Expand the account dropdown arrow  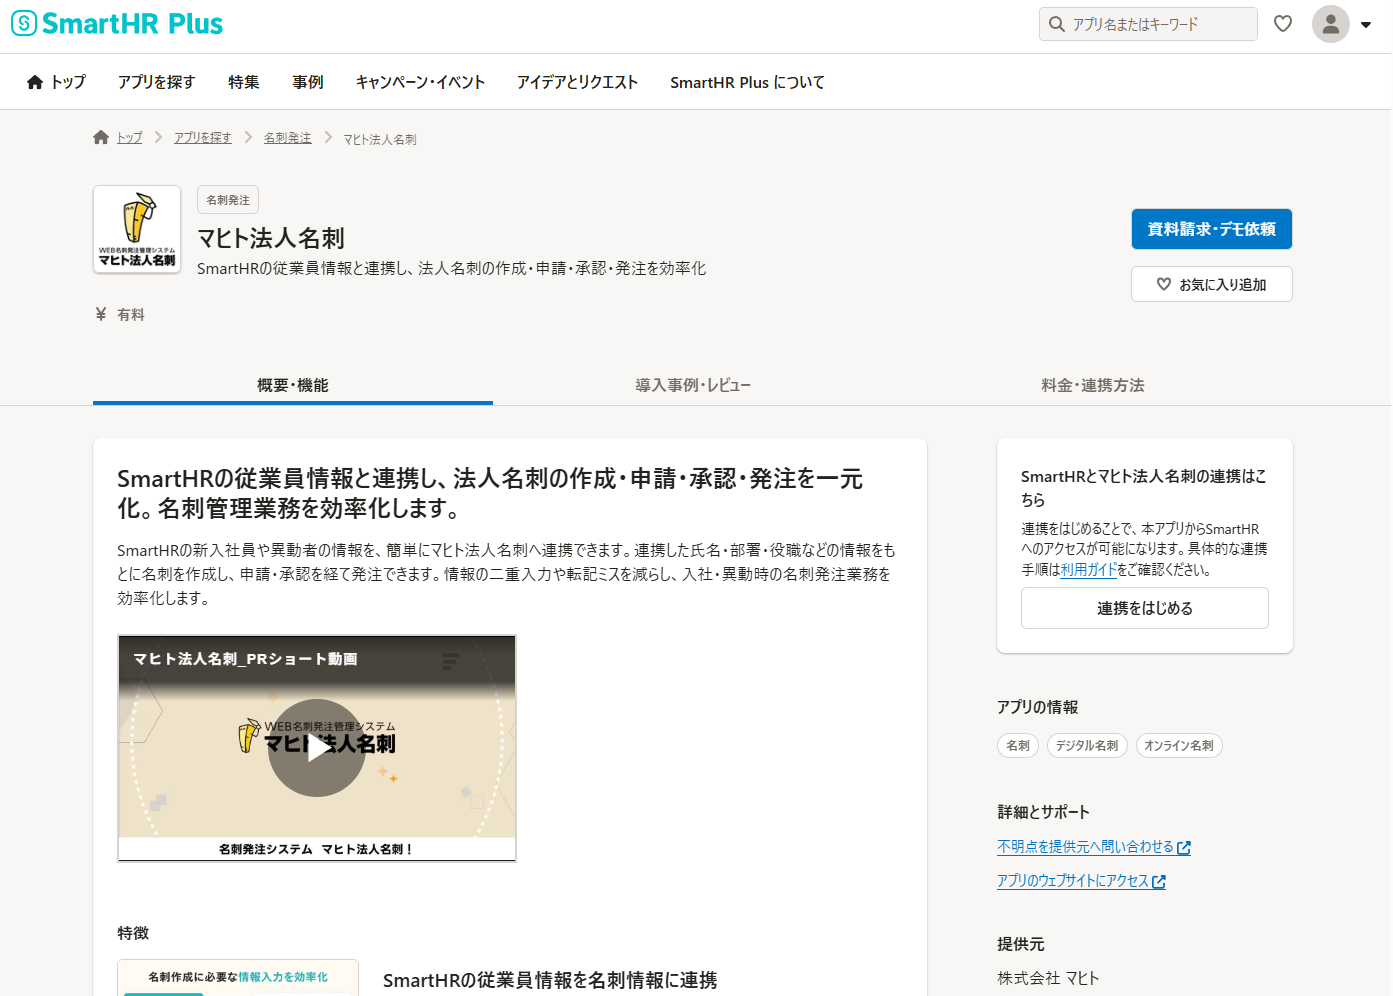coord(1366,25)
